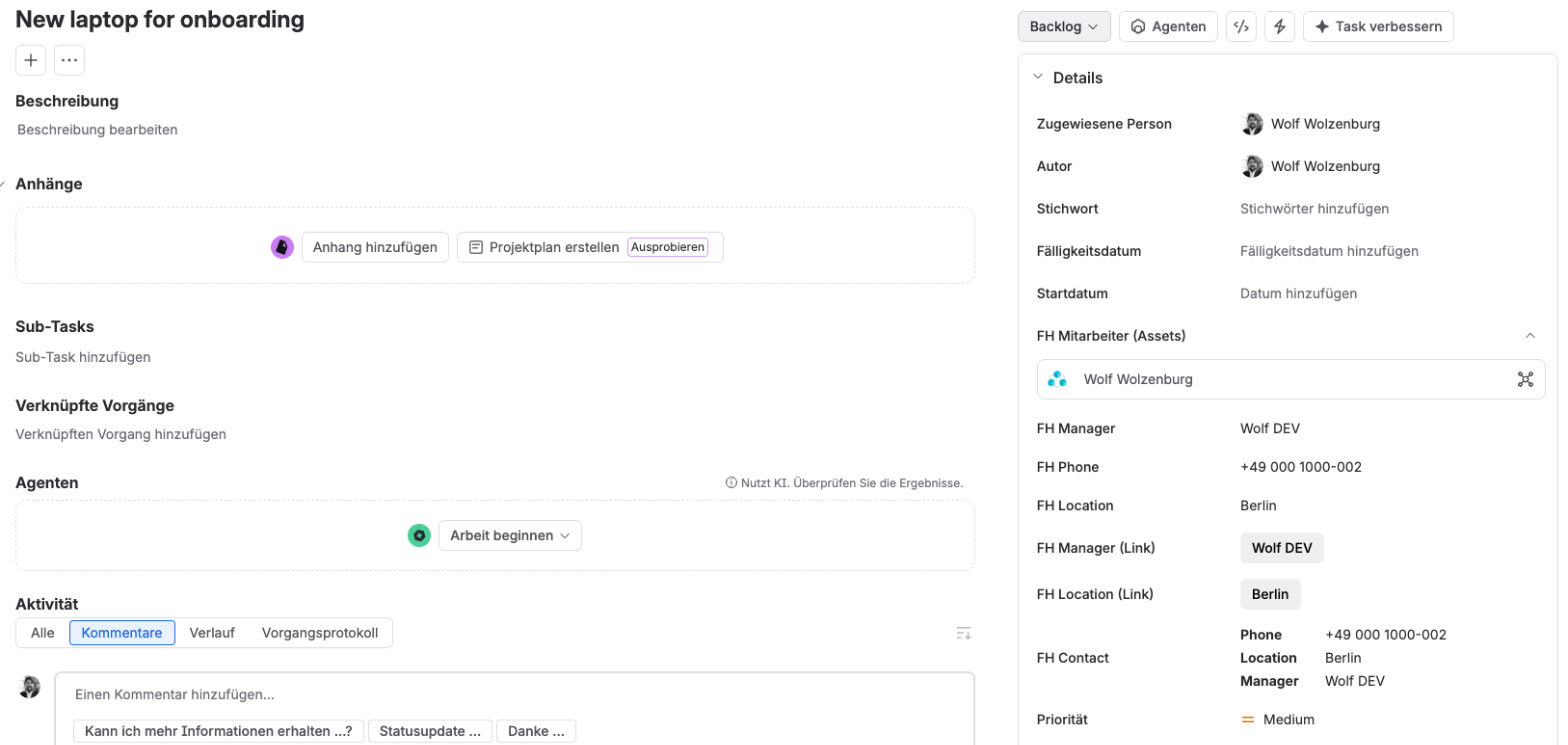Viewport: 1568px width, 745px height.
Task: Click the Berlin location link chip
Action: (x=1270, y=594)
